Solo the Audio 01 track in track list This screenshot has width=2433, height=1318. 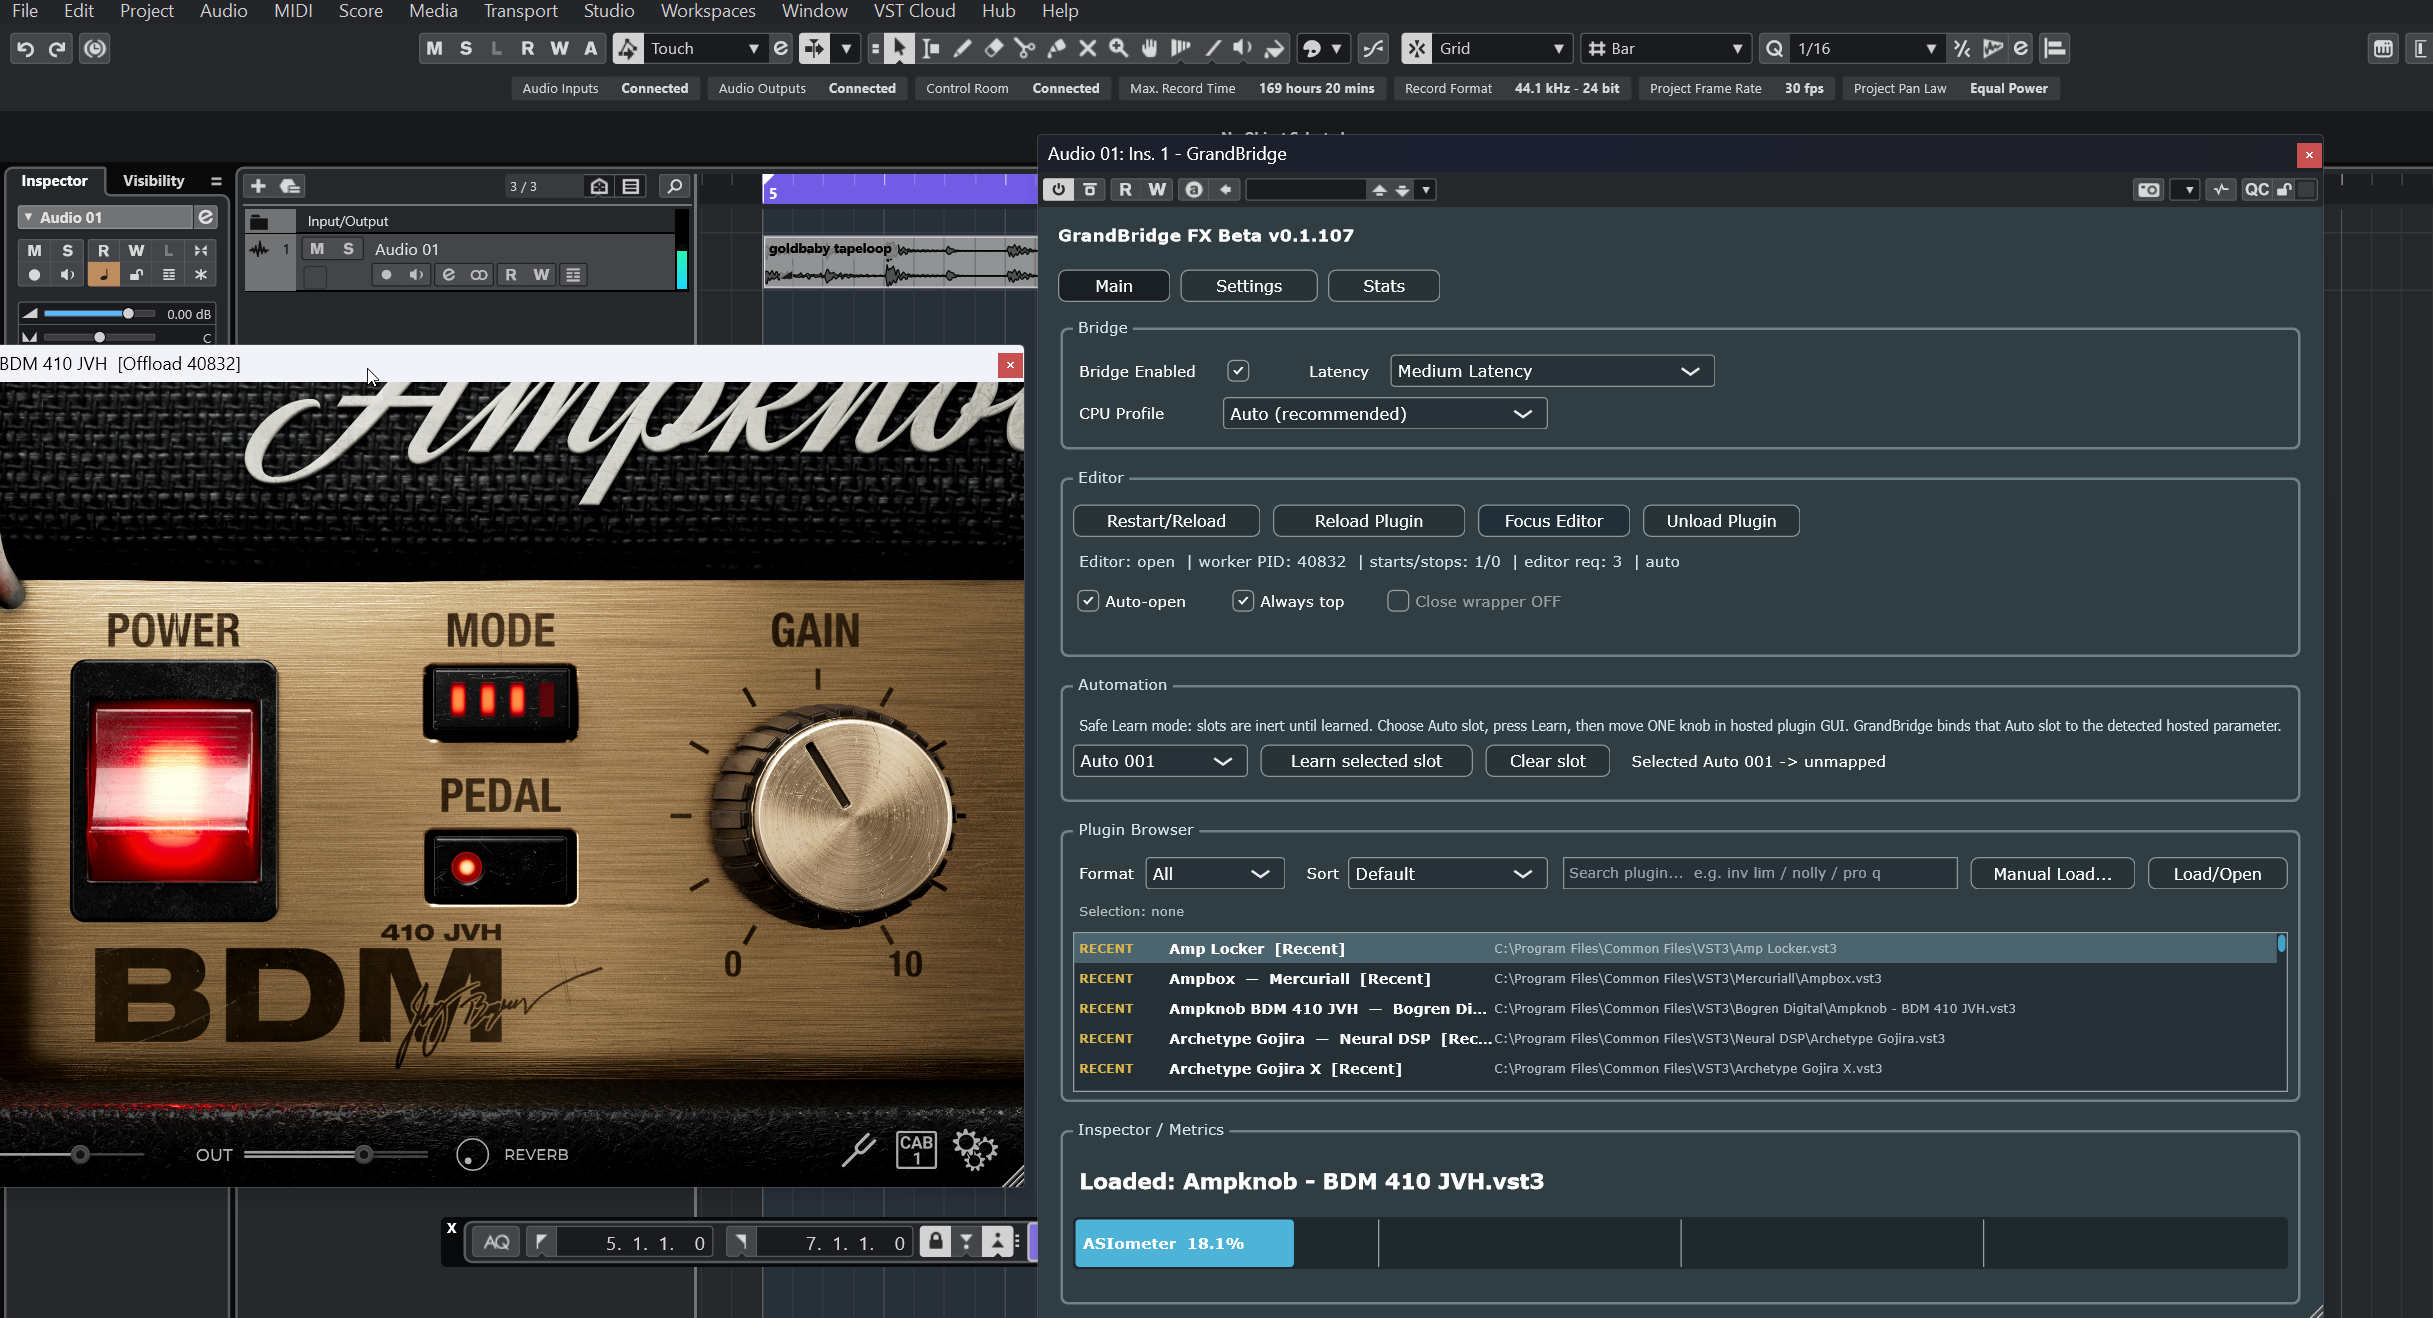pos(348,249)
